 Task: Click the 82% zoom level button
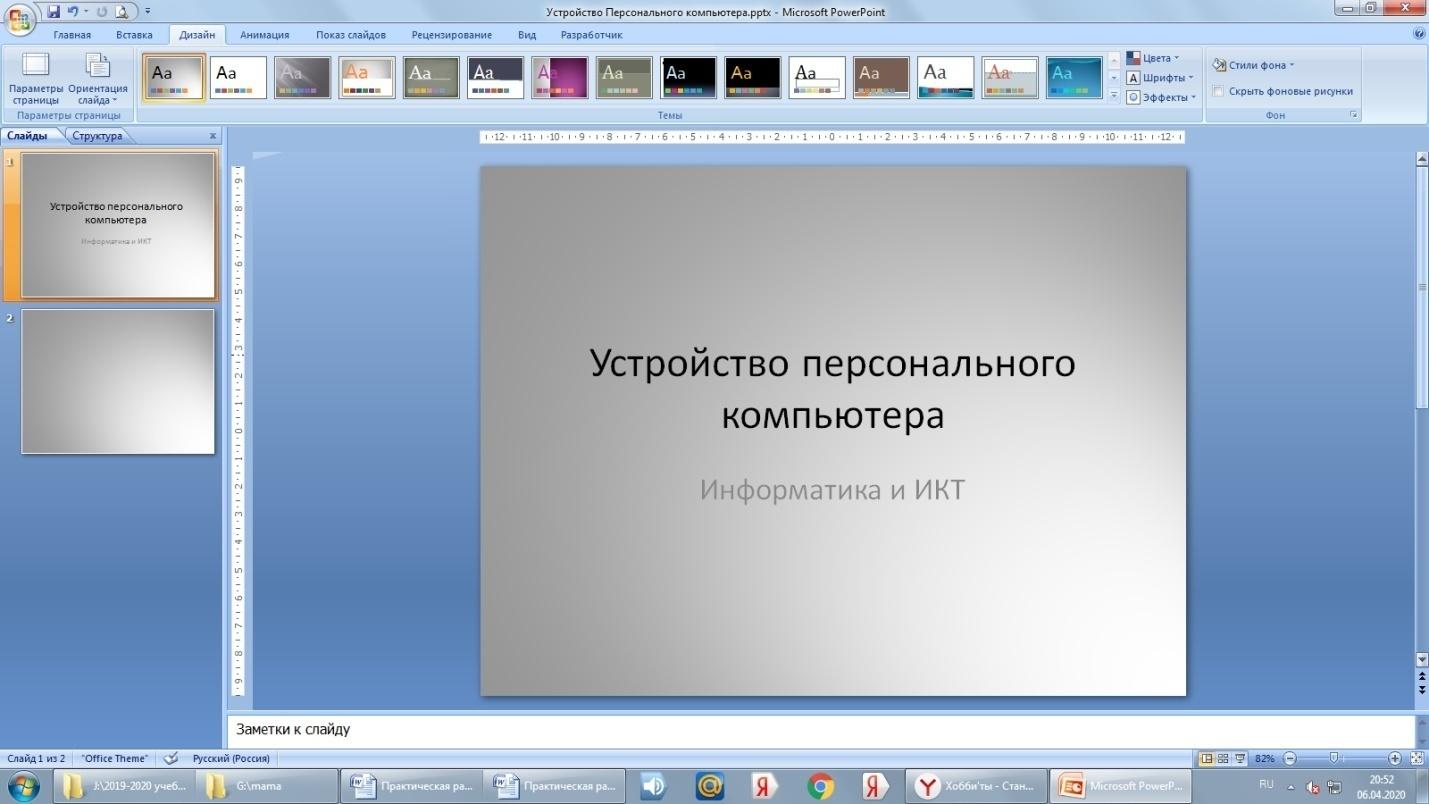tap(1264, 759)
